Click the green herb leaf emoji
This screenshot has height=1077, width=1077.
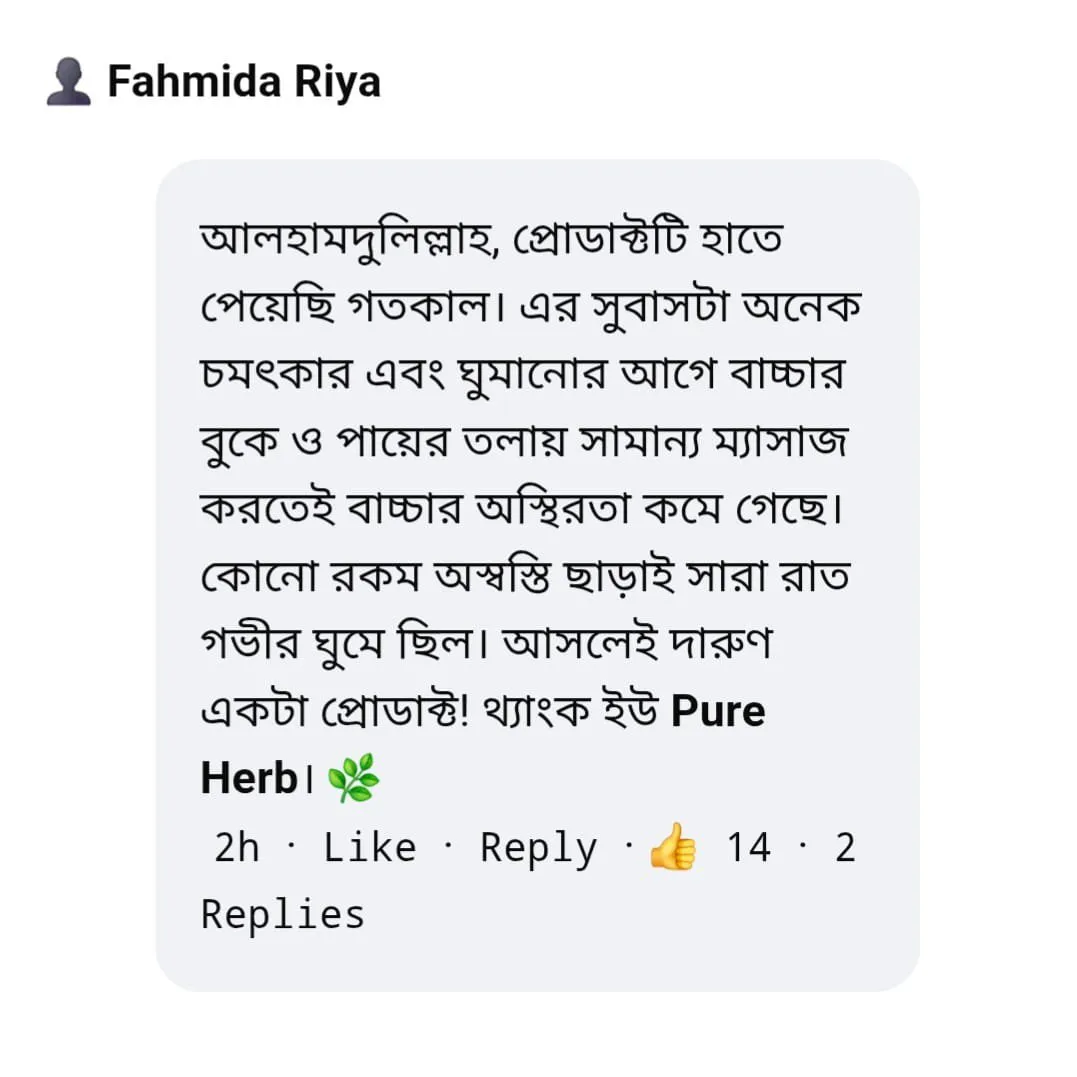coord(353,778)
